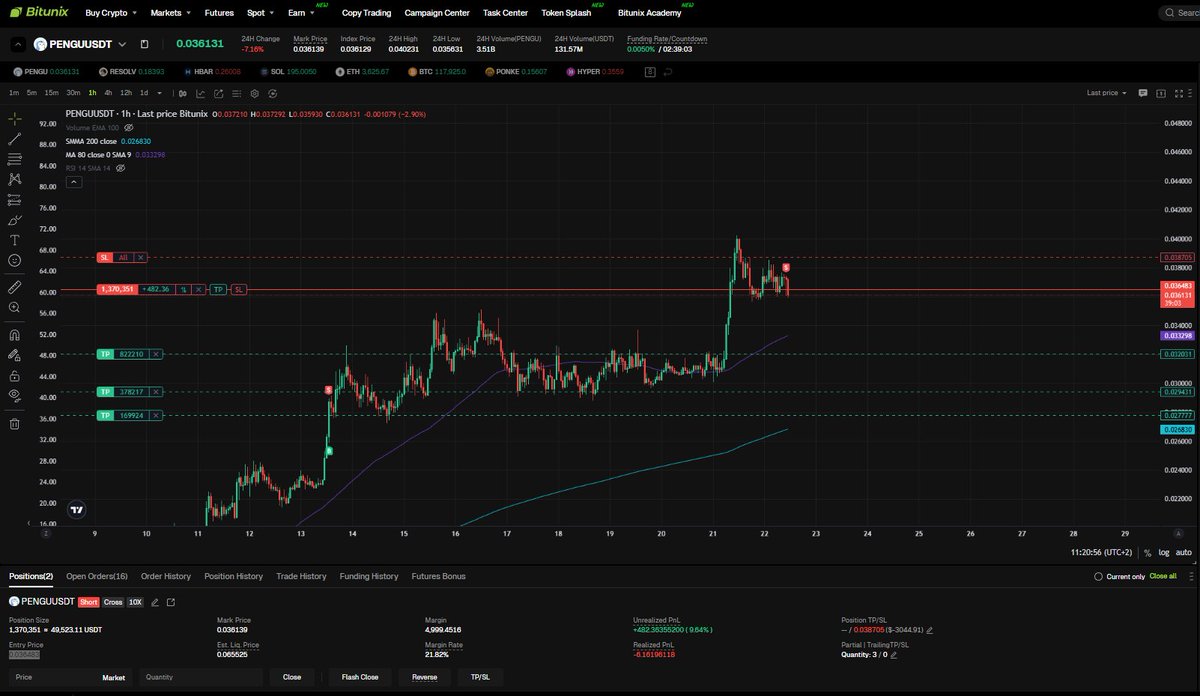Image resolution: width=1200 pixels, height=696 pixels.
Task: Select the brush drawing tool
Action: (15, 220)
